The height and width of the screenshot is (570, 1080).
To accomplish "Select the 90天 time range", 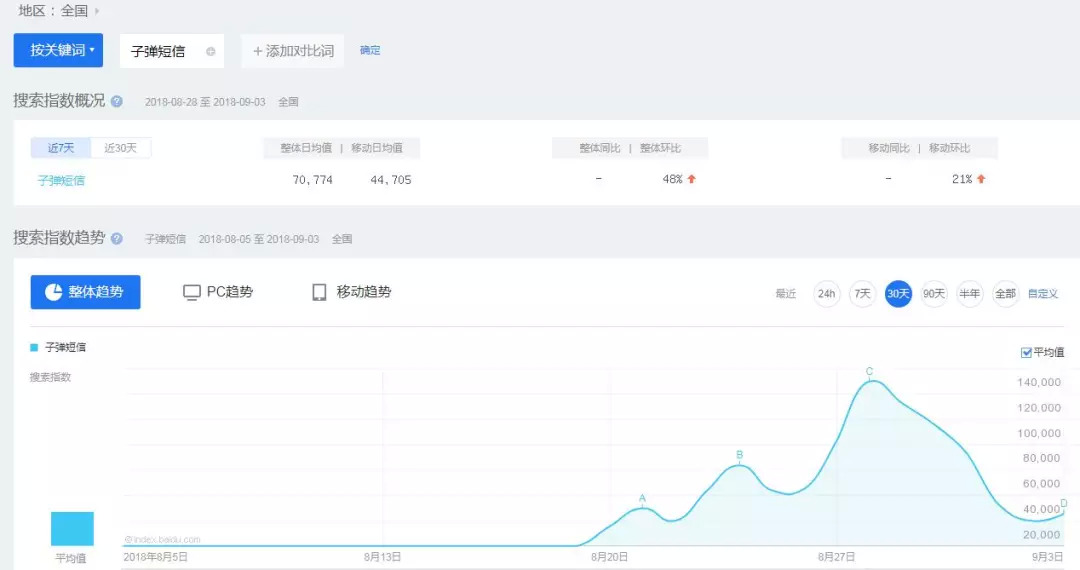I will [934, 294].
